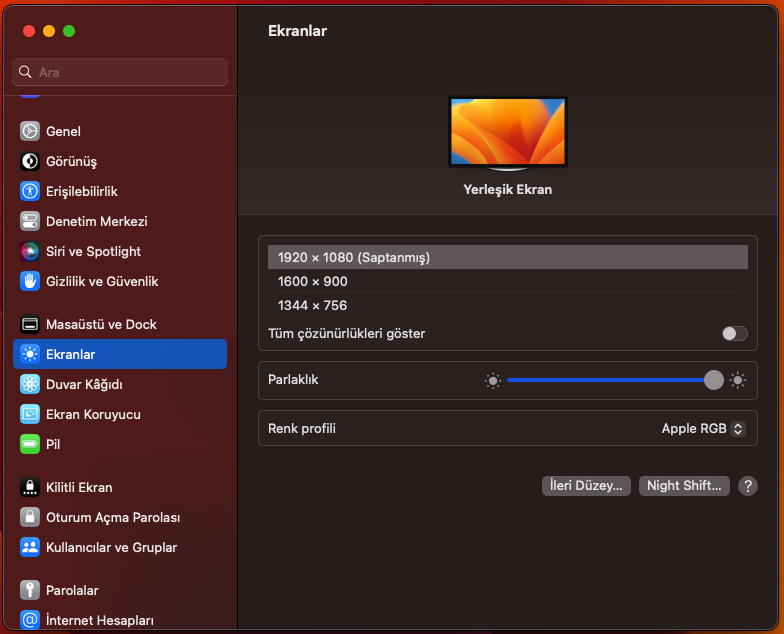Click the İnternet Hesapları @ icon

30,620
